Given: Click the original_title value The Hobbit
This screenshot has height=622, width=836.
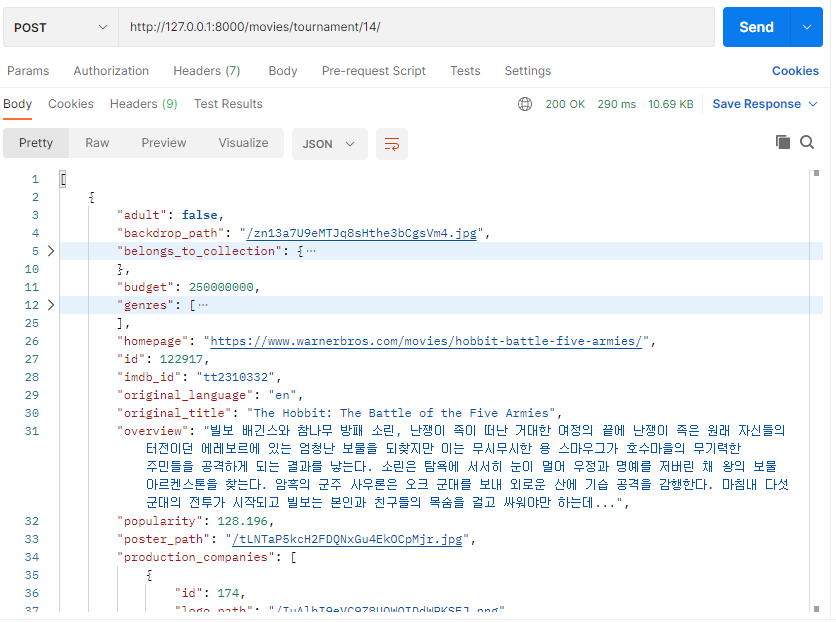Looking at the screenshot, I should (401, 413).
